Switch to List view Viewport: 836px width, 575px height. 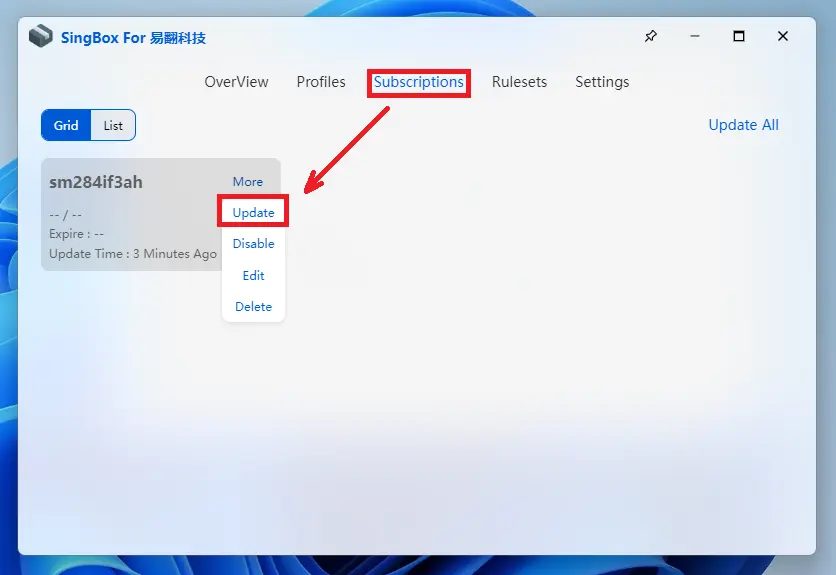(x=113, y=125)
